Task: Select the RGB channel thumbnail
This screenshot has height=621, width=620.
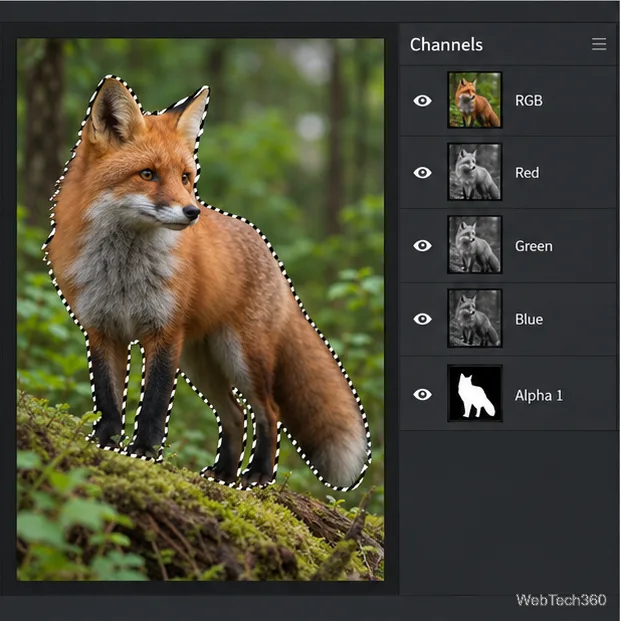Action: (x=475, y=100)
